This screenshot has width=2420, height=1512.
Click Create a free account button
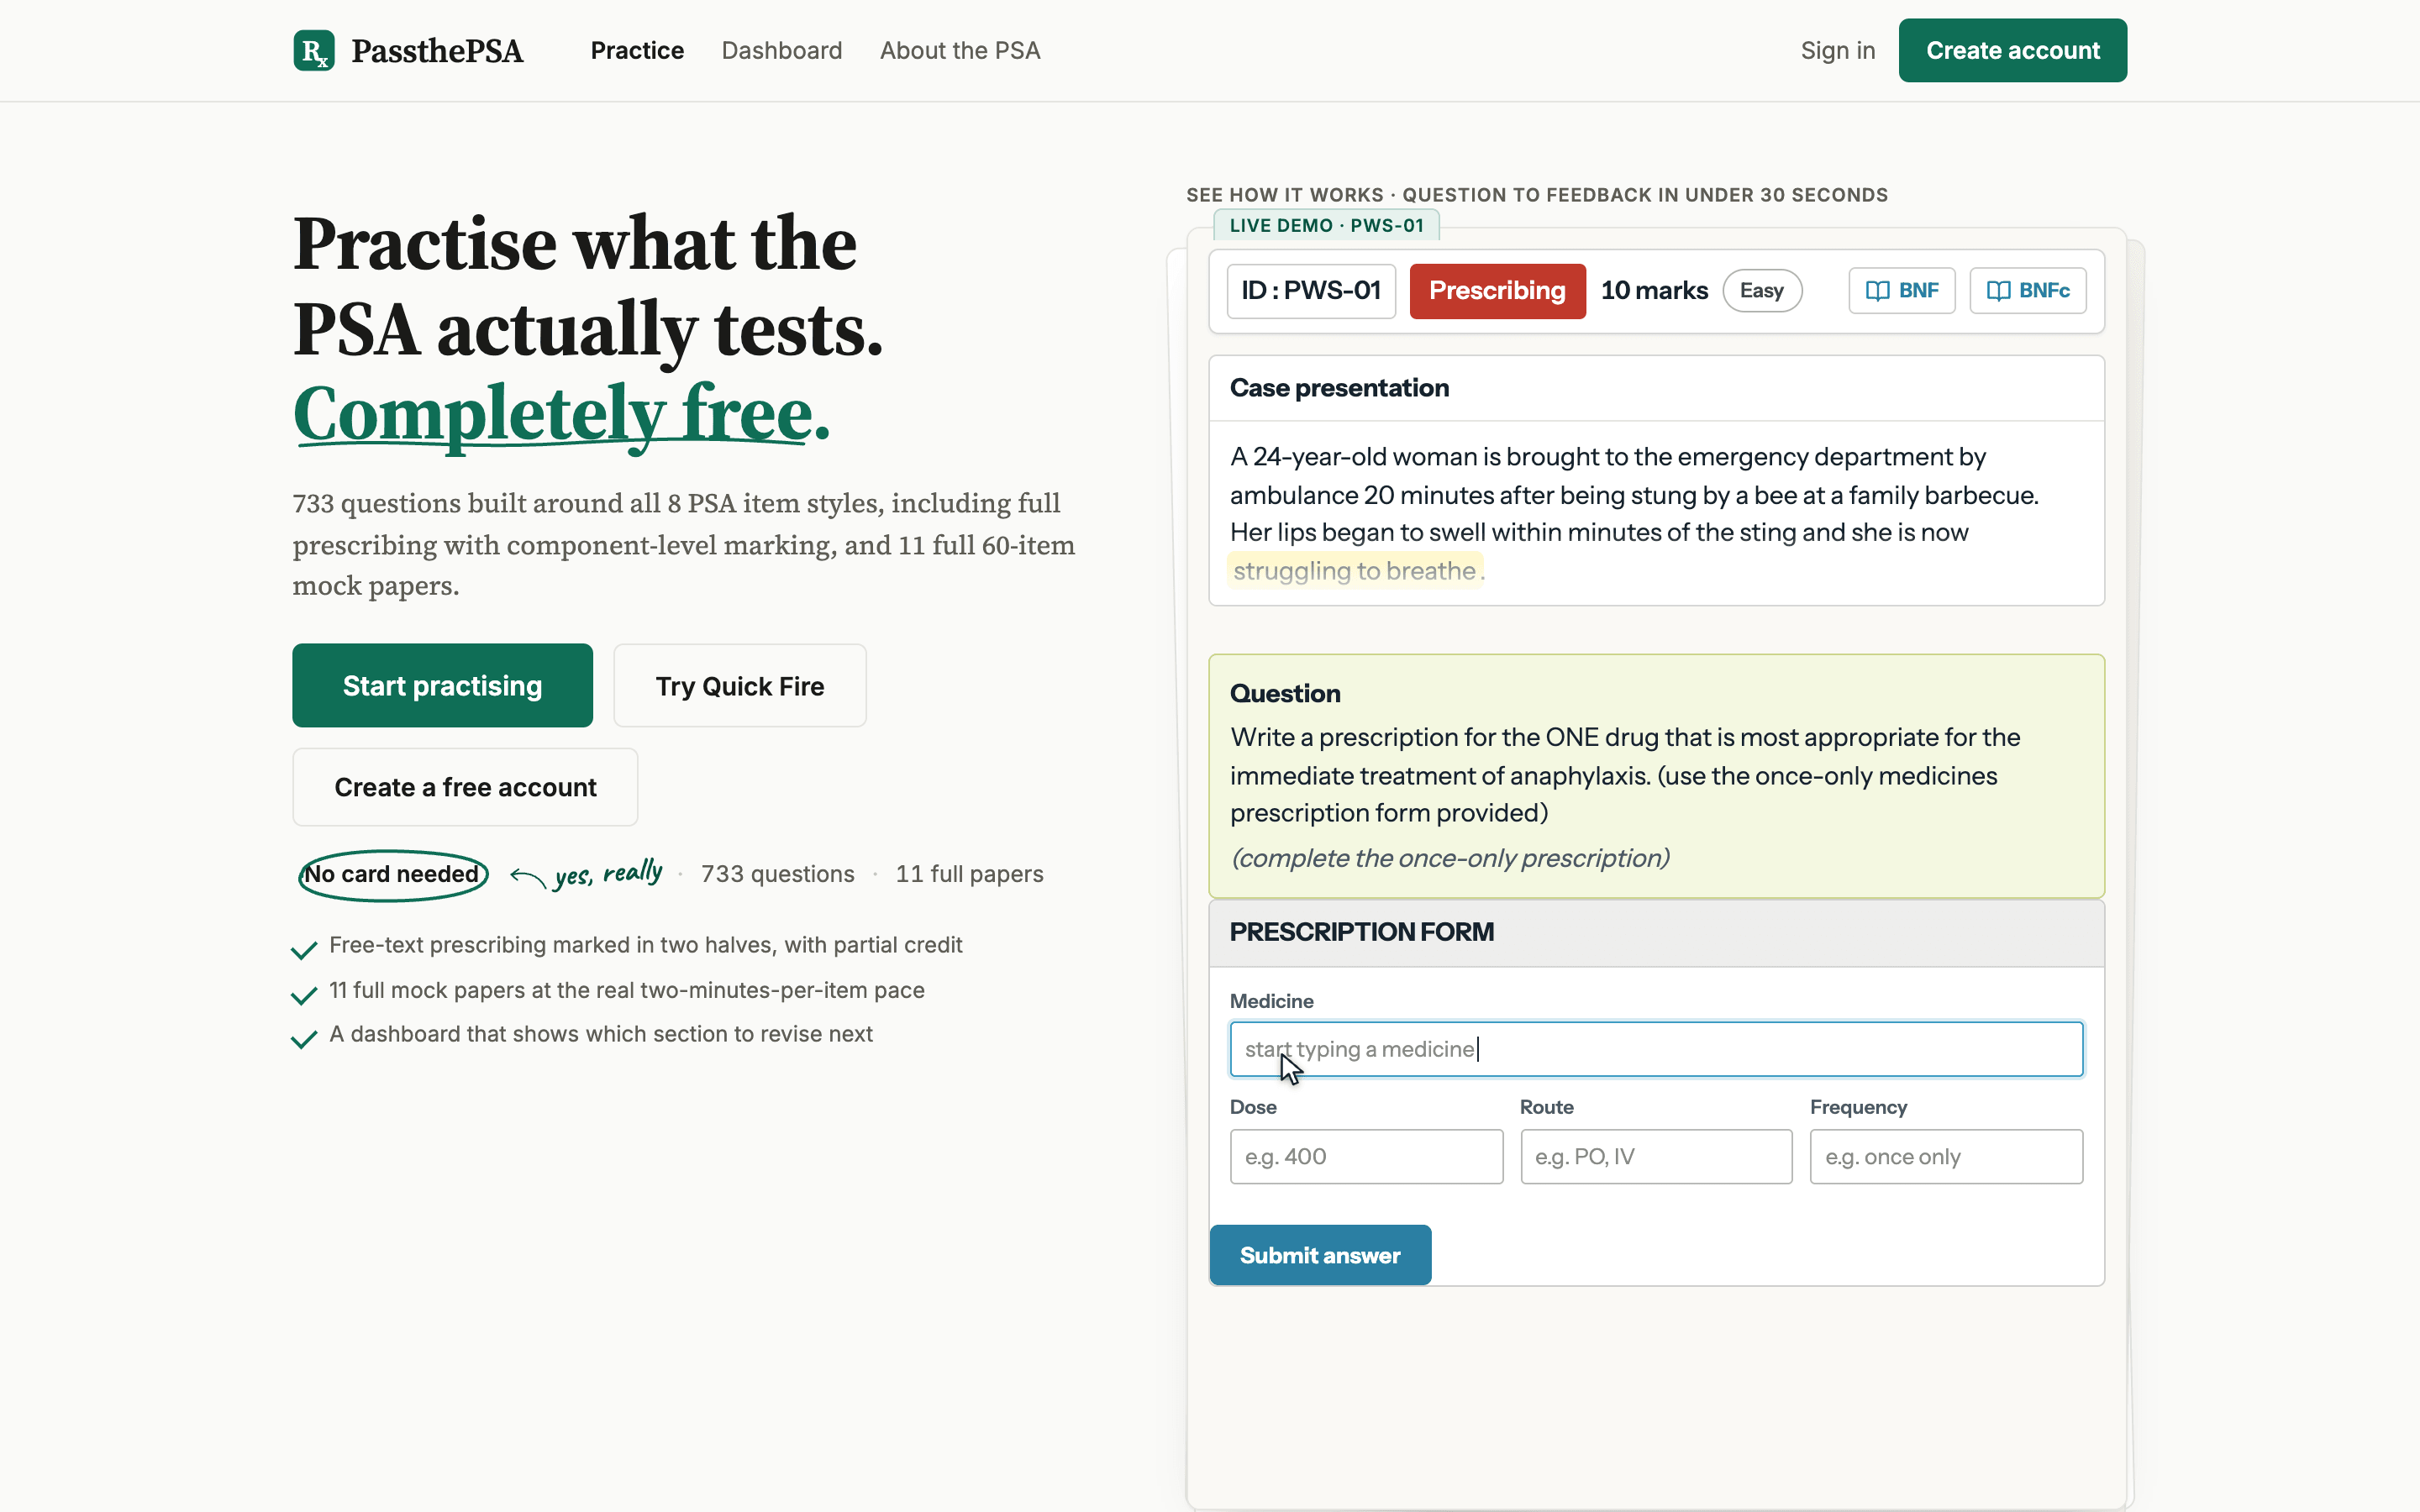(465, 787)
